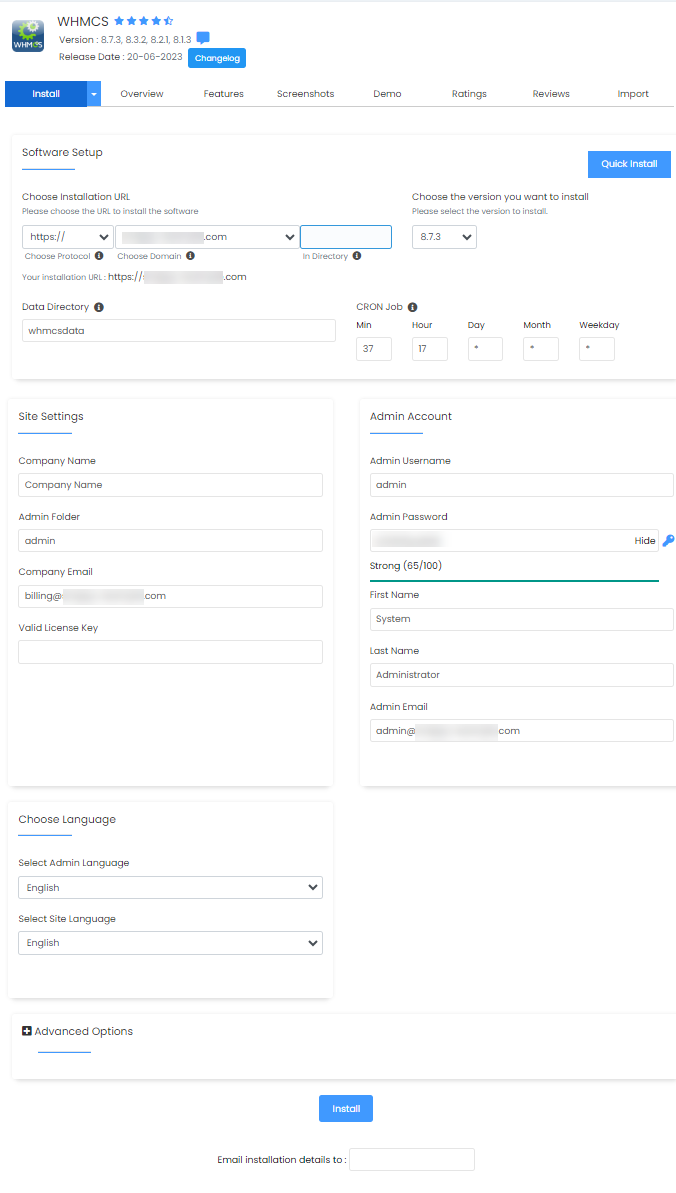Click the WHMCS logo icon

[26, 35]
